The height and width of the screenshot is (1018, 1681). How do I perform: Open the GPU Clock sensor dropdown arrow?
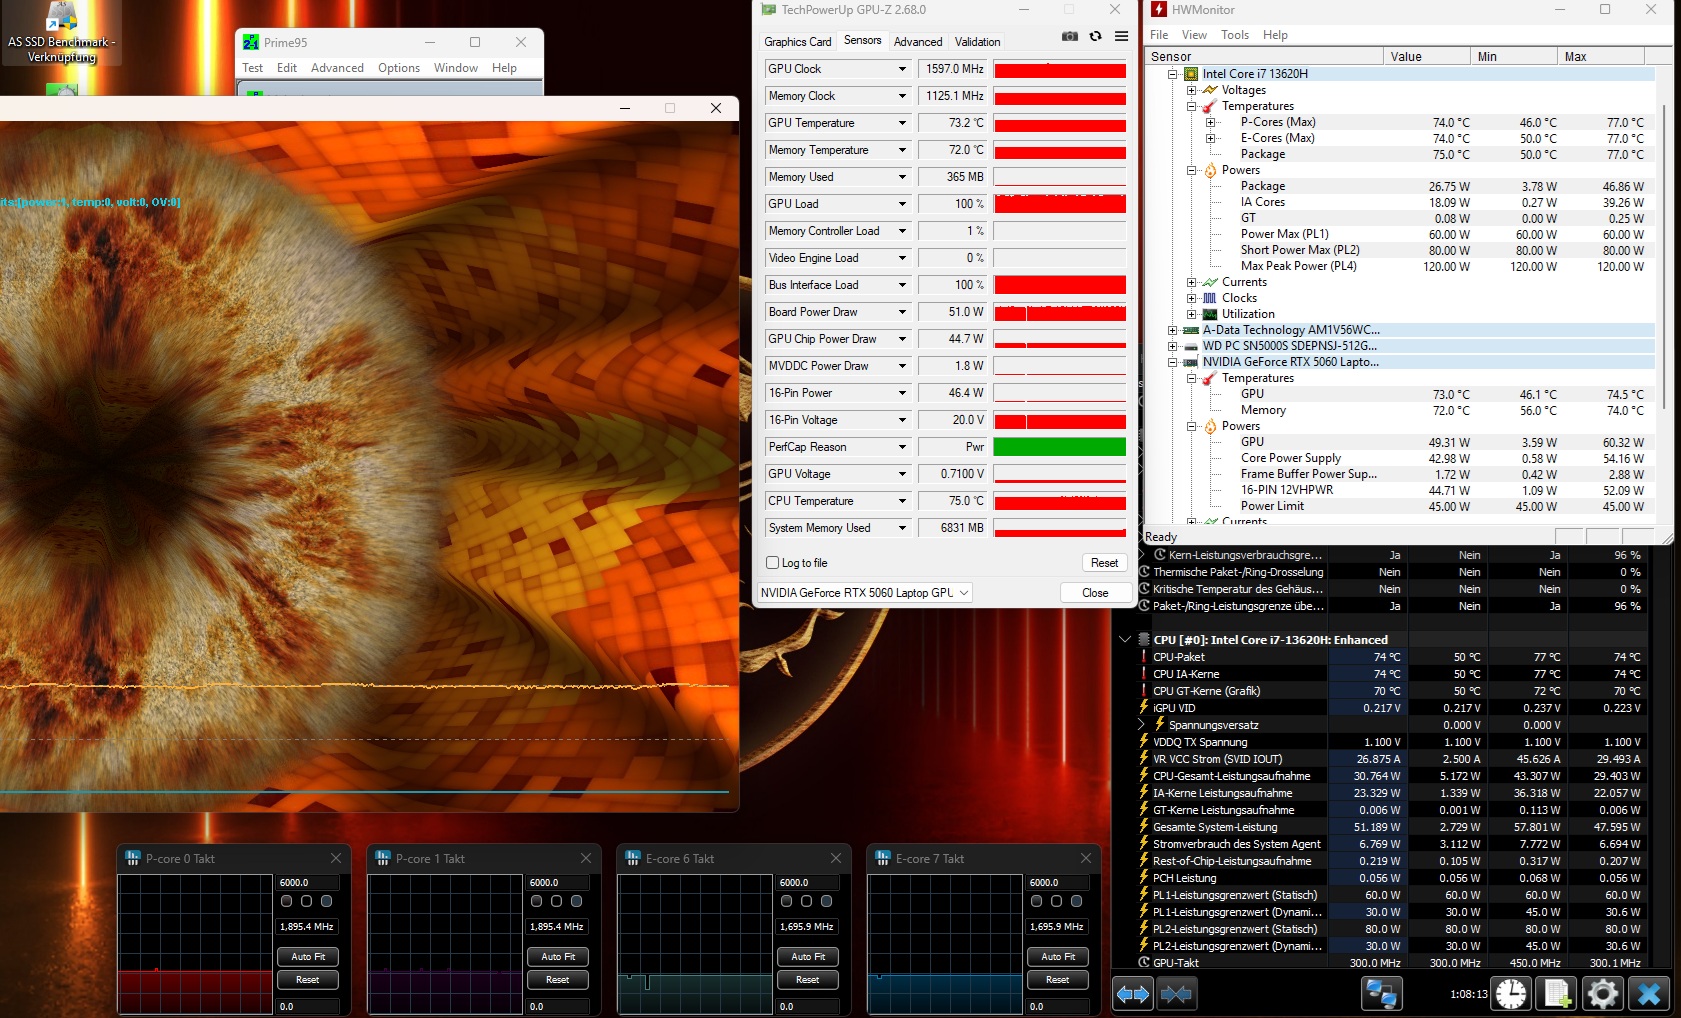[x=902, y=69]
